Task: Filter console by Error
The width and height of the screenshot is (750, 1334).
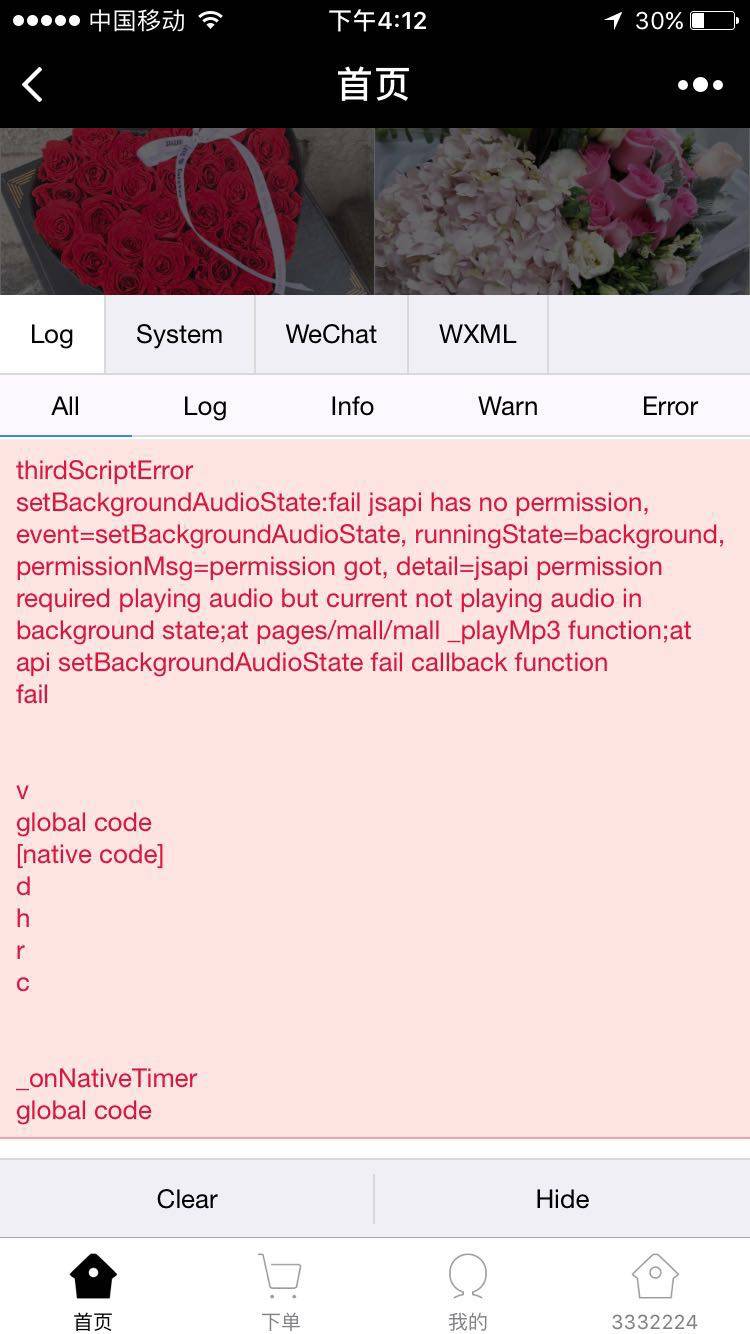Action: pyautogui.click(x=669, y=406)
